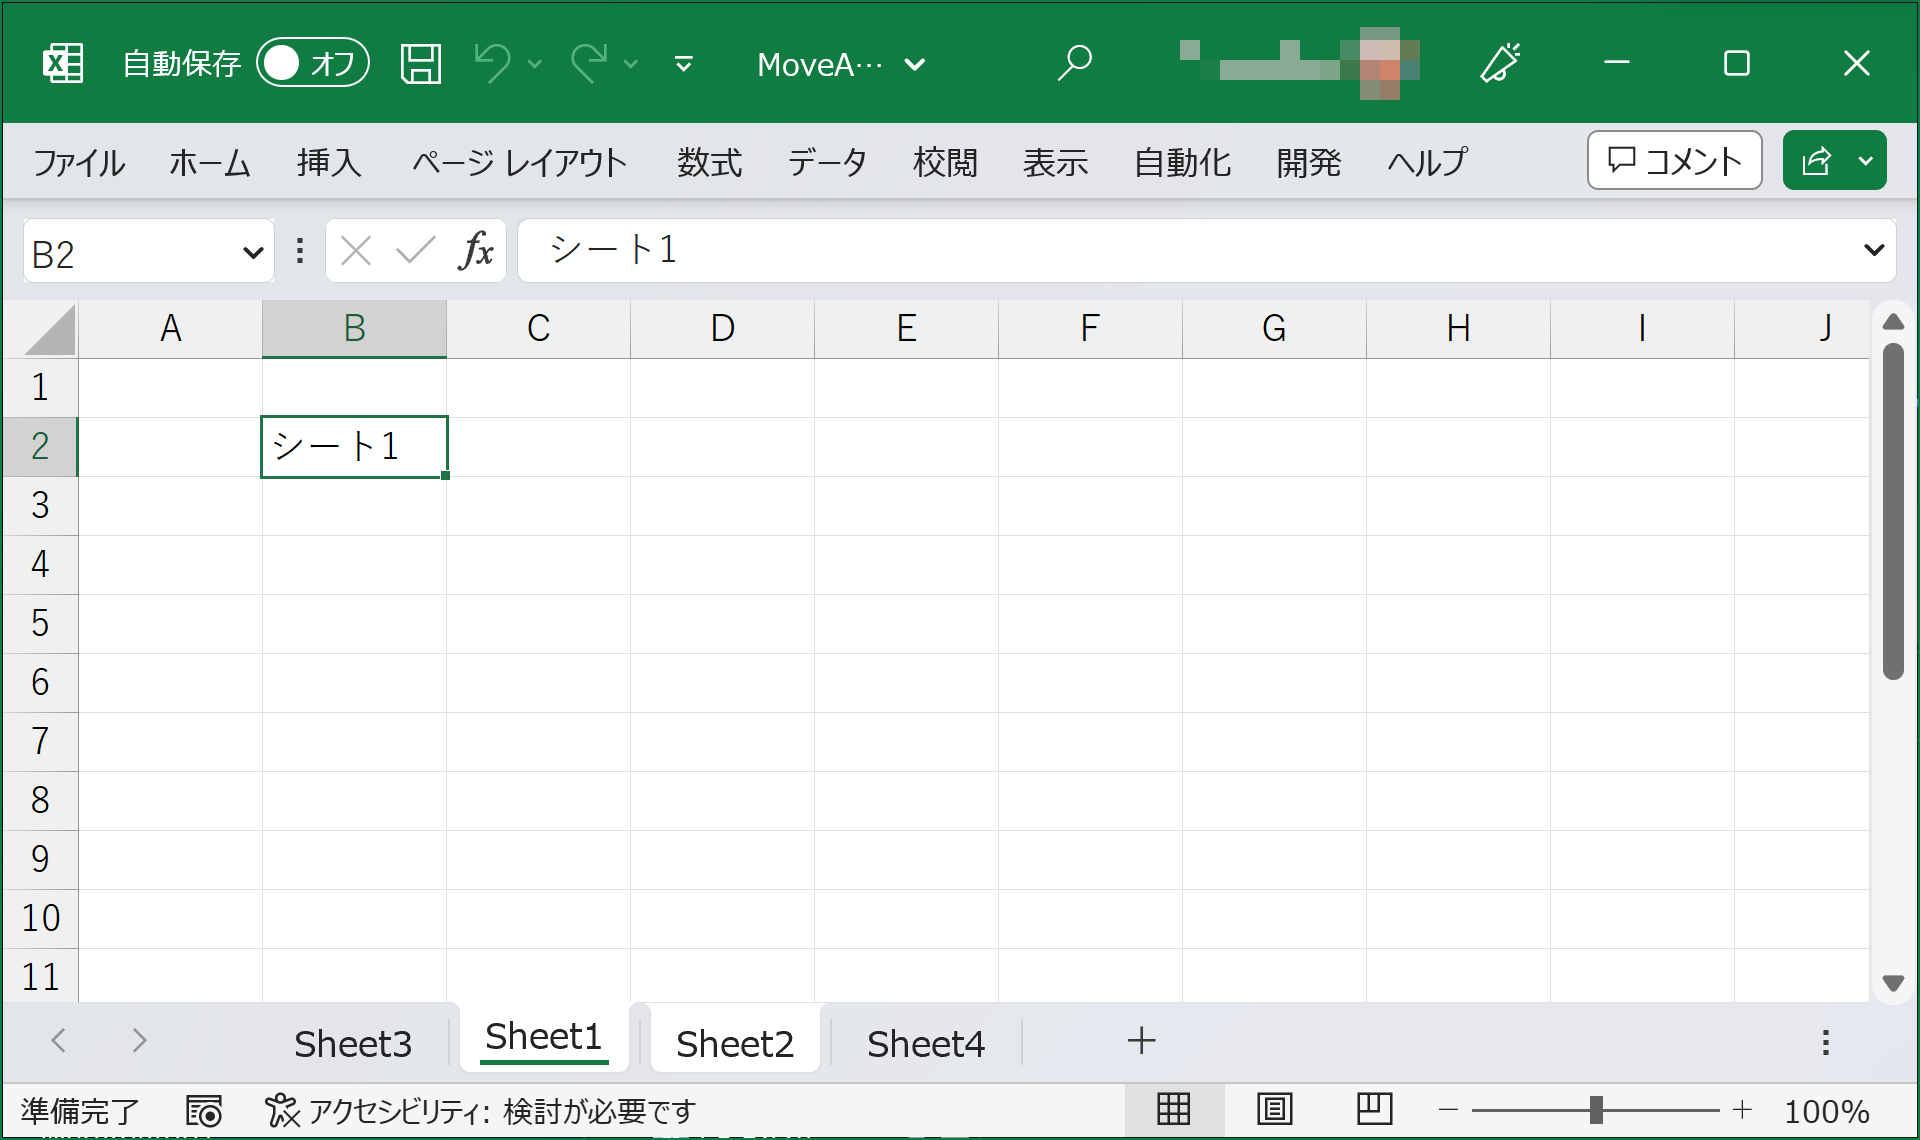Click the sheet tab bar options dots
1920x1140 pixels.
(x=1826, y=1042)
